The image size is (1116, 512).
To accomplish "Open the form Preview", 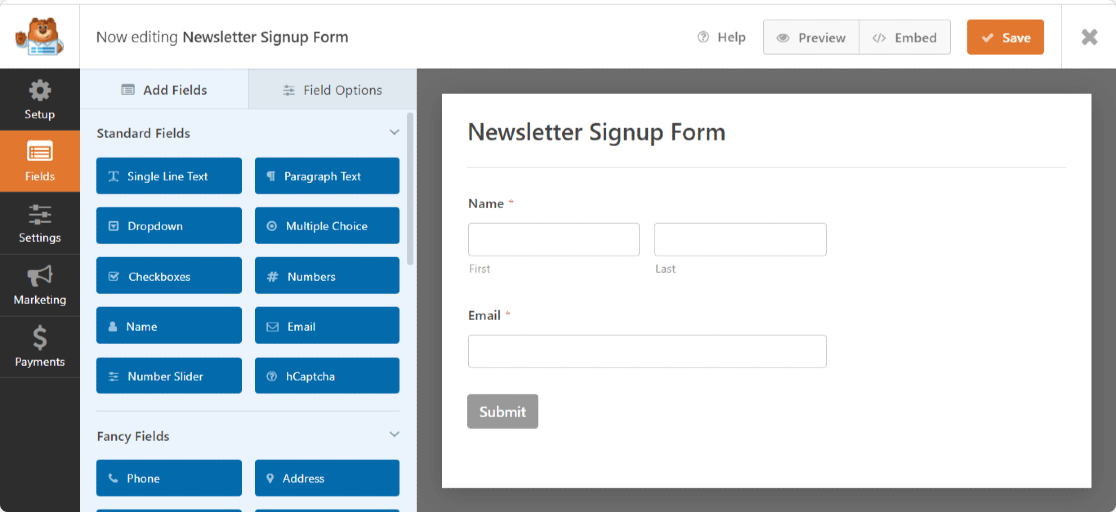I will coord(811,37).
